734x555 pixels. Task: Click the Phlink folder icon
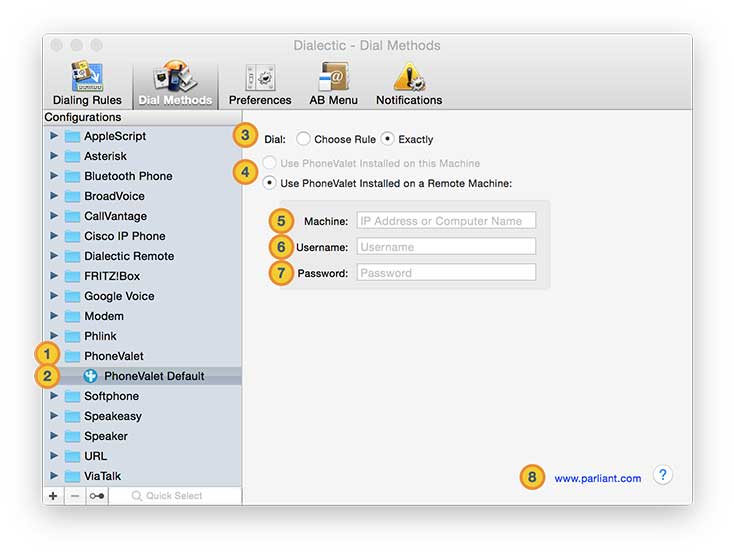[72, 336]
